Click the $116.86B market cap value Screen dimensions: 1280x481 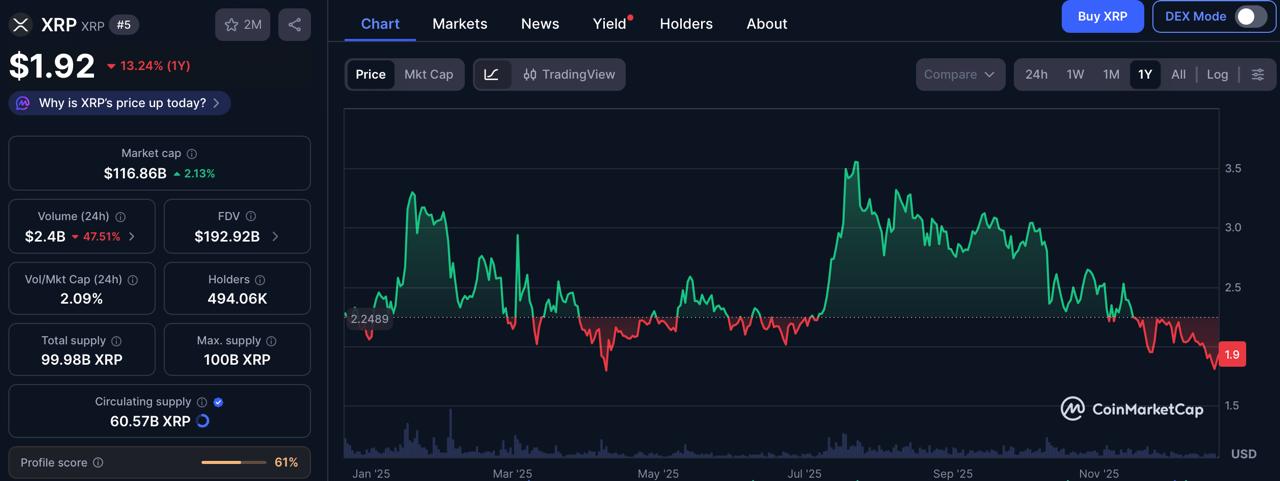pos(135,174)
